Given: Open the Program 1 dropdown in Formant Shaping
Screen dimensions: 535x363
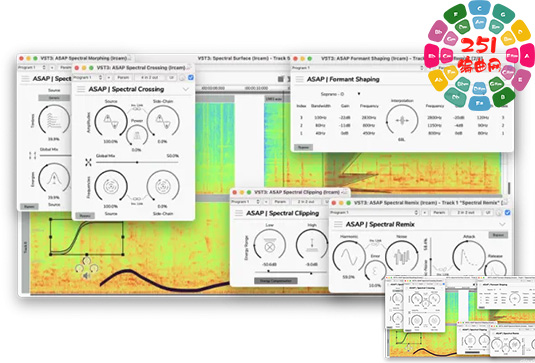Looking at the screenshot, I should click(358, 68).
